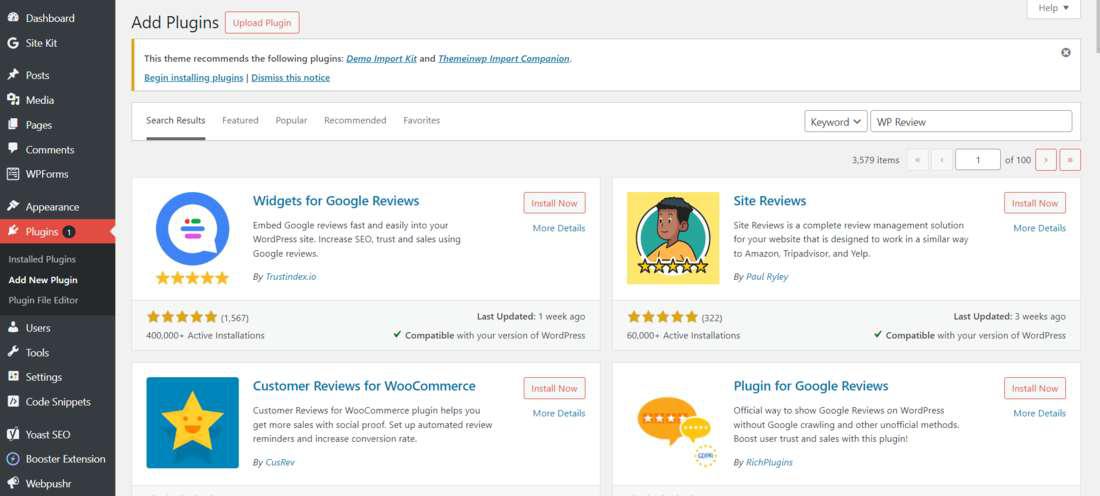Install the Site Reviews plugin
Image resolution: width=1100 pixels, height=496 pixels.
1034,203
